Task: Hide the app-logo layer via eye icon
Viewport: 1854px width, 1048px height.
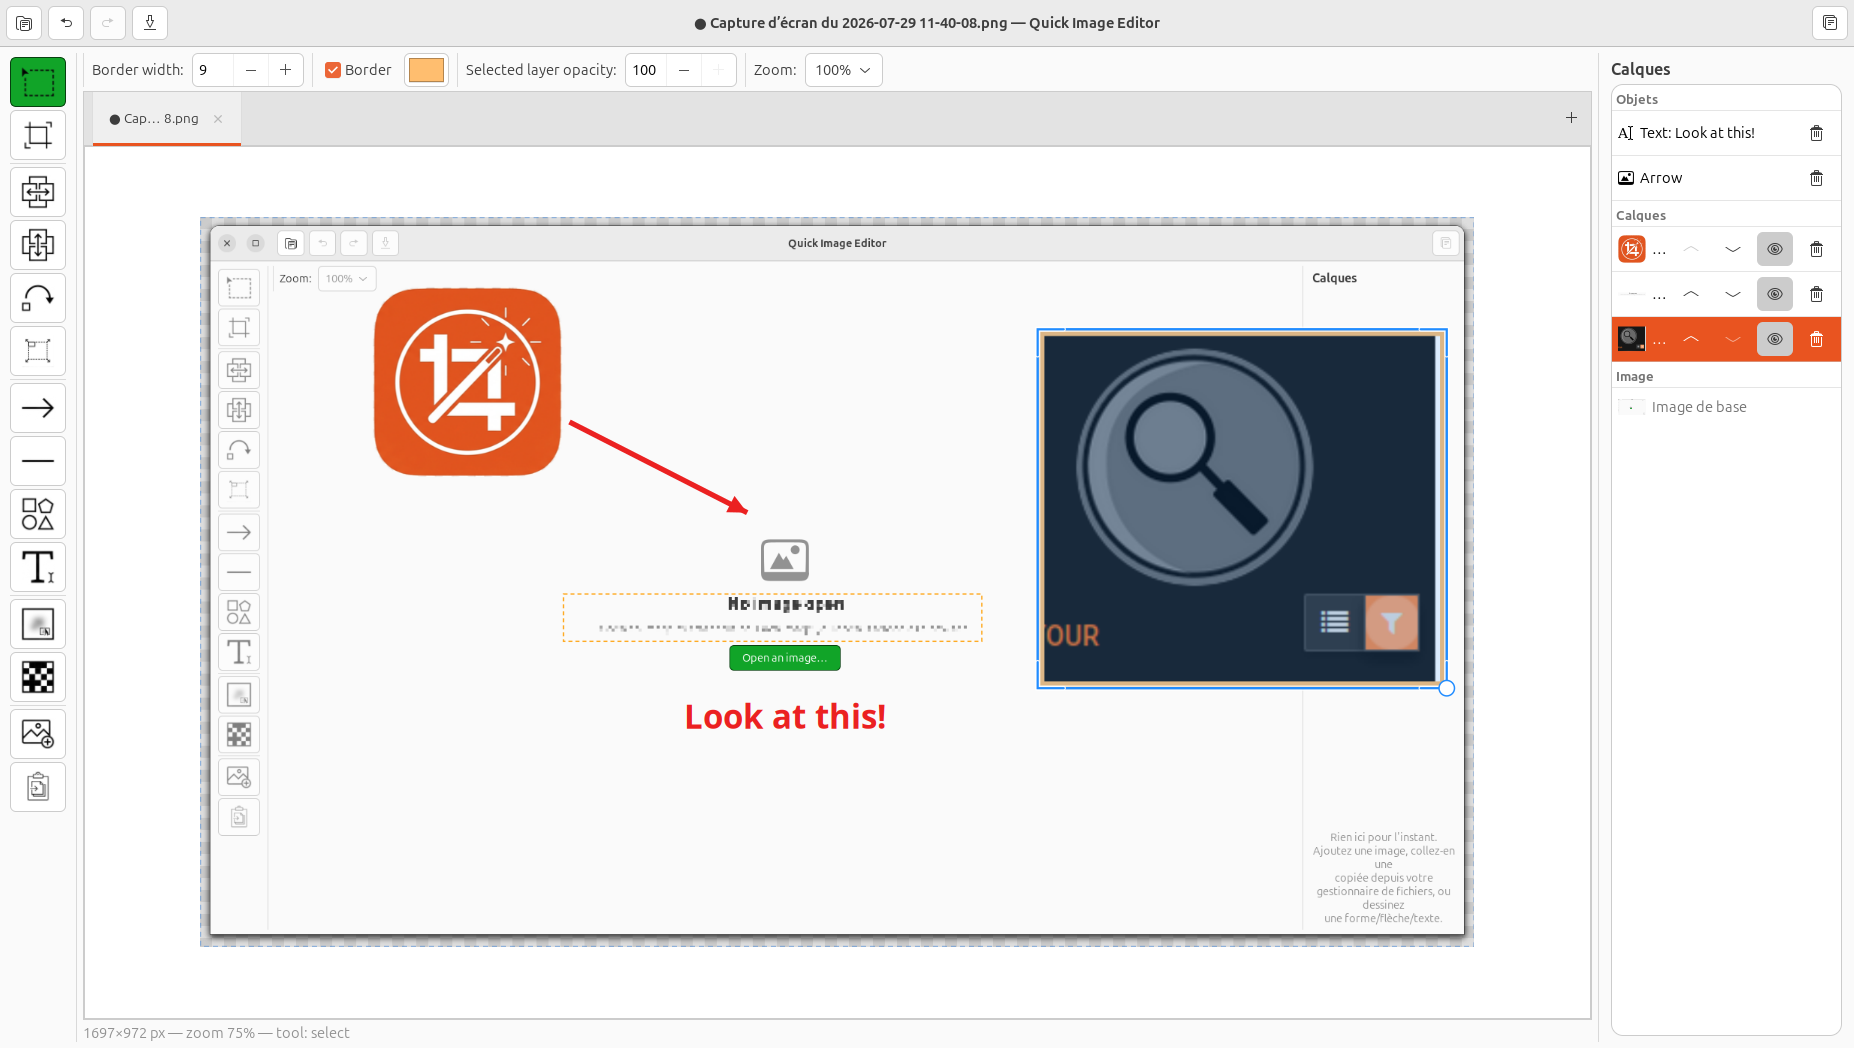Action: (x=1775, y=249)
